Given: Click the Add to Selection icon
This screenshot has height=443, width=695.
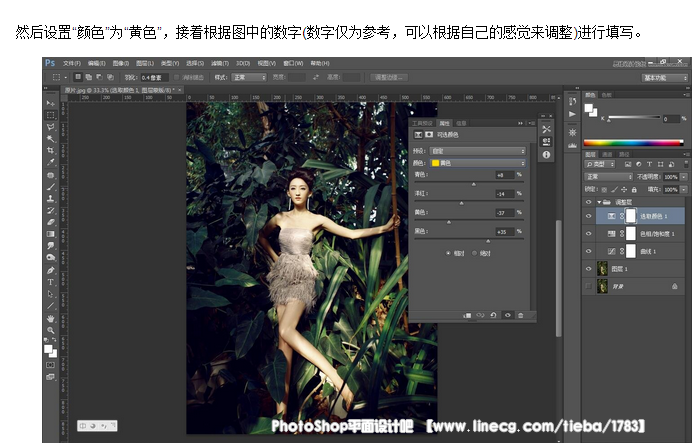Looking at the screenshot, I should (89, 77).
